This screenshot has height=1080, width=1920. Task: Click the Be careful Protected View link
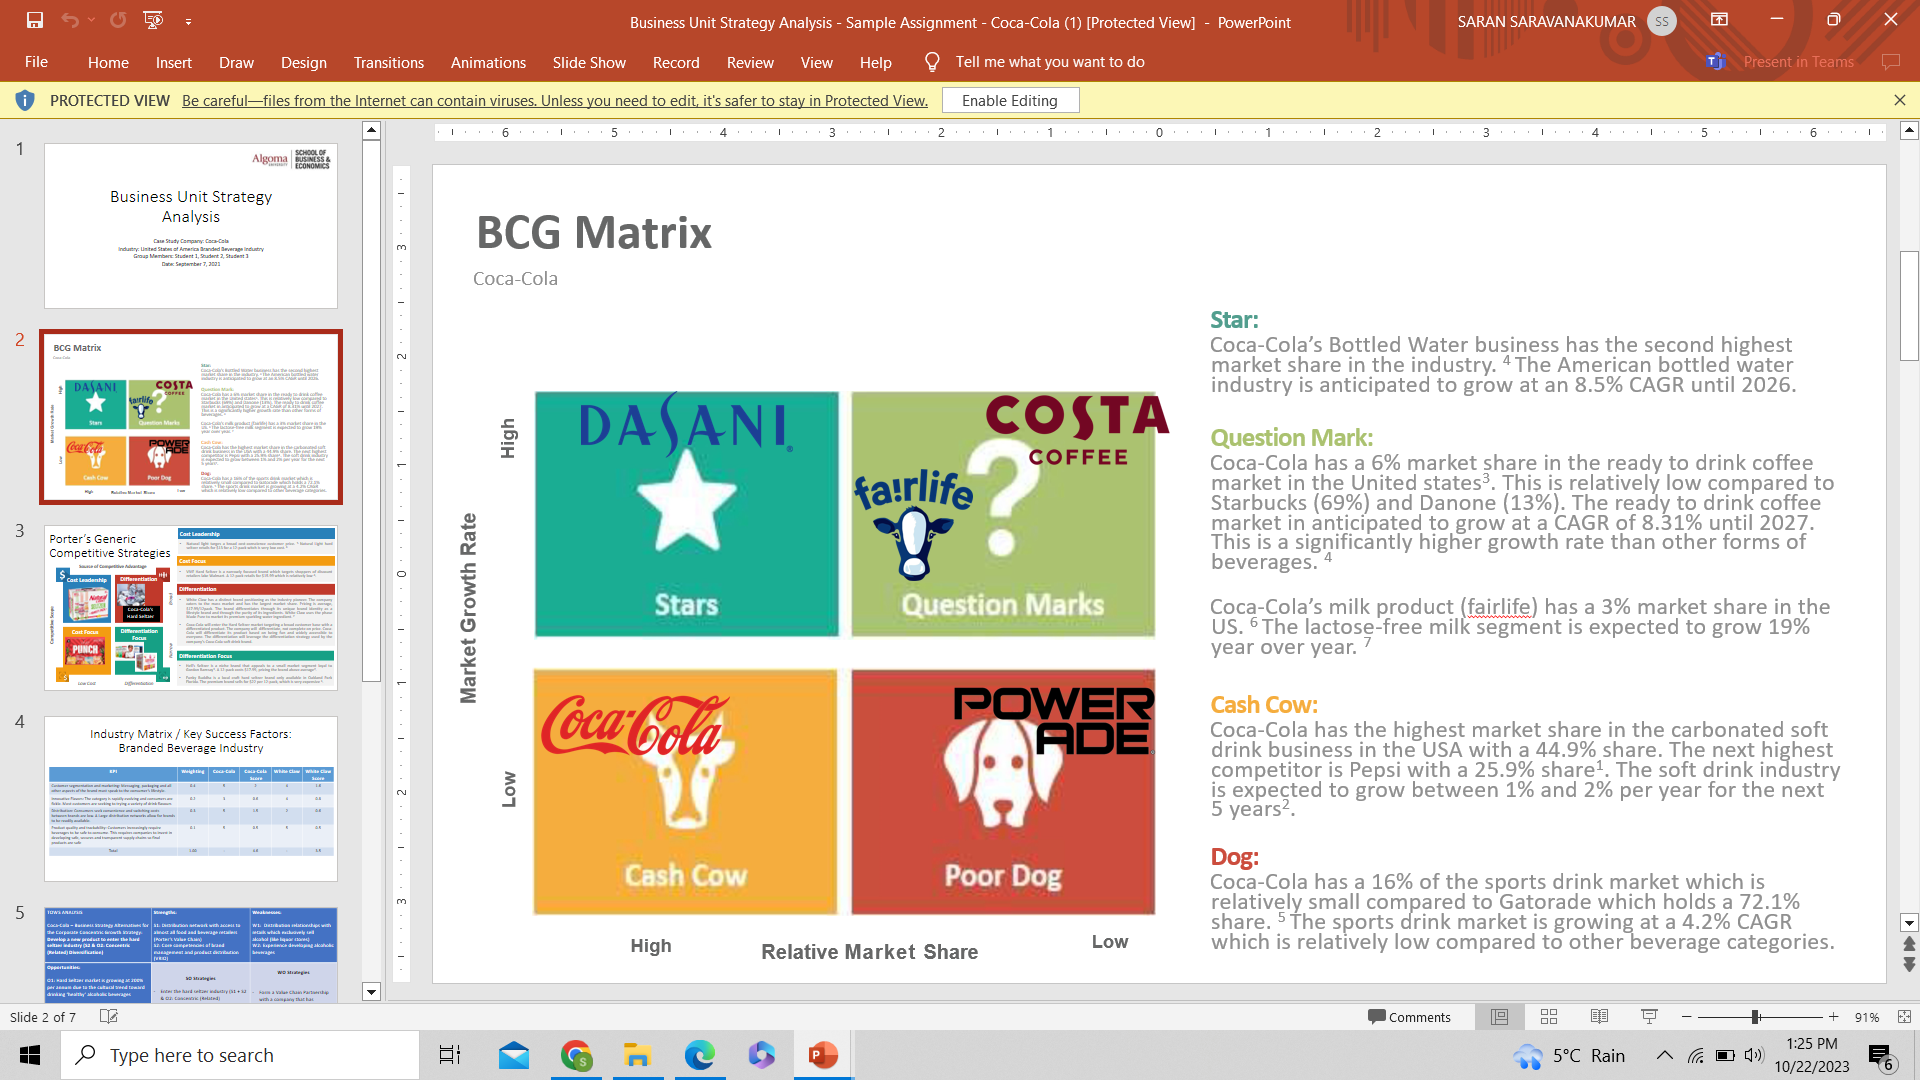[x=555, y=101]
